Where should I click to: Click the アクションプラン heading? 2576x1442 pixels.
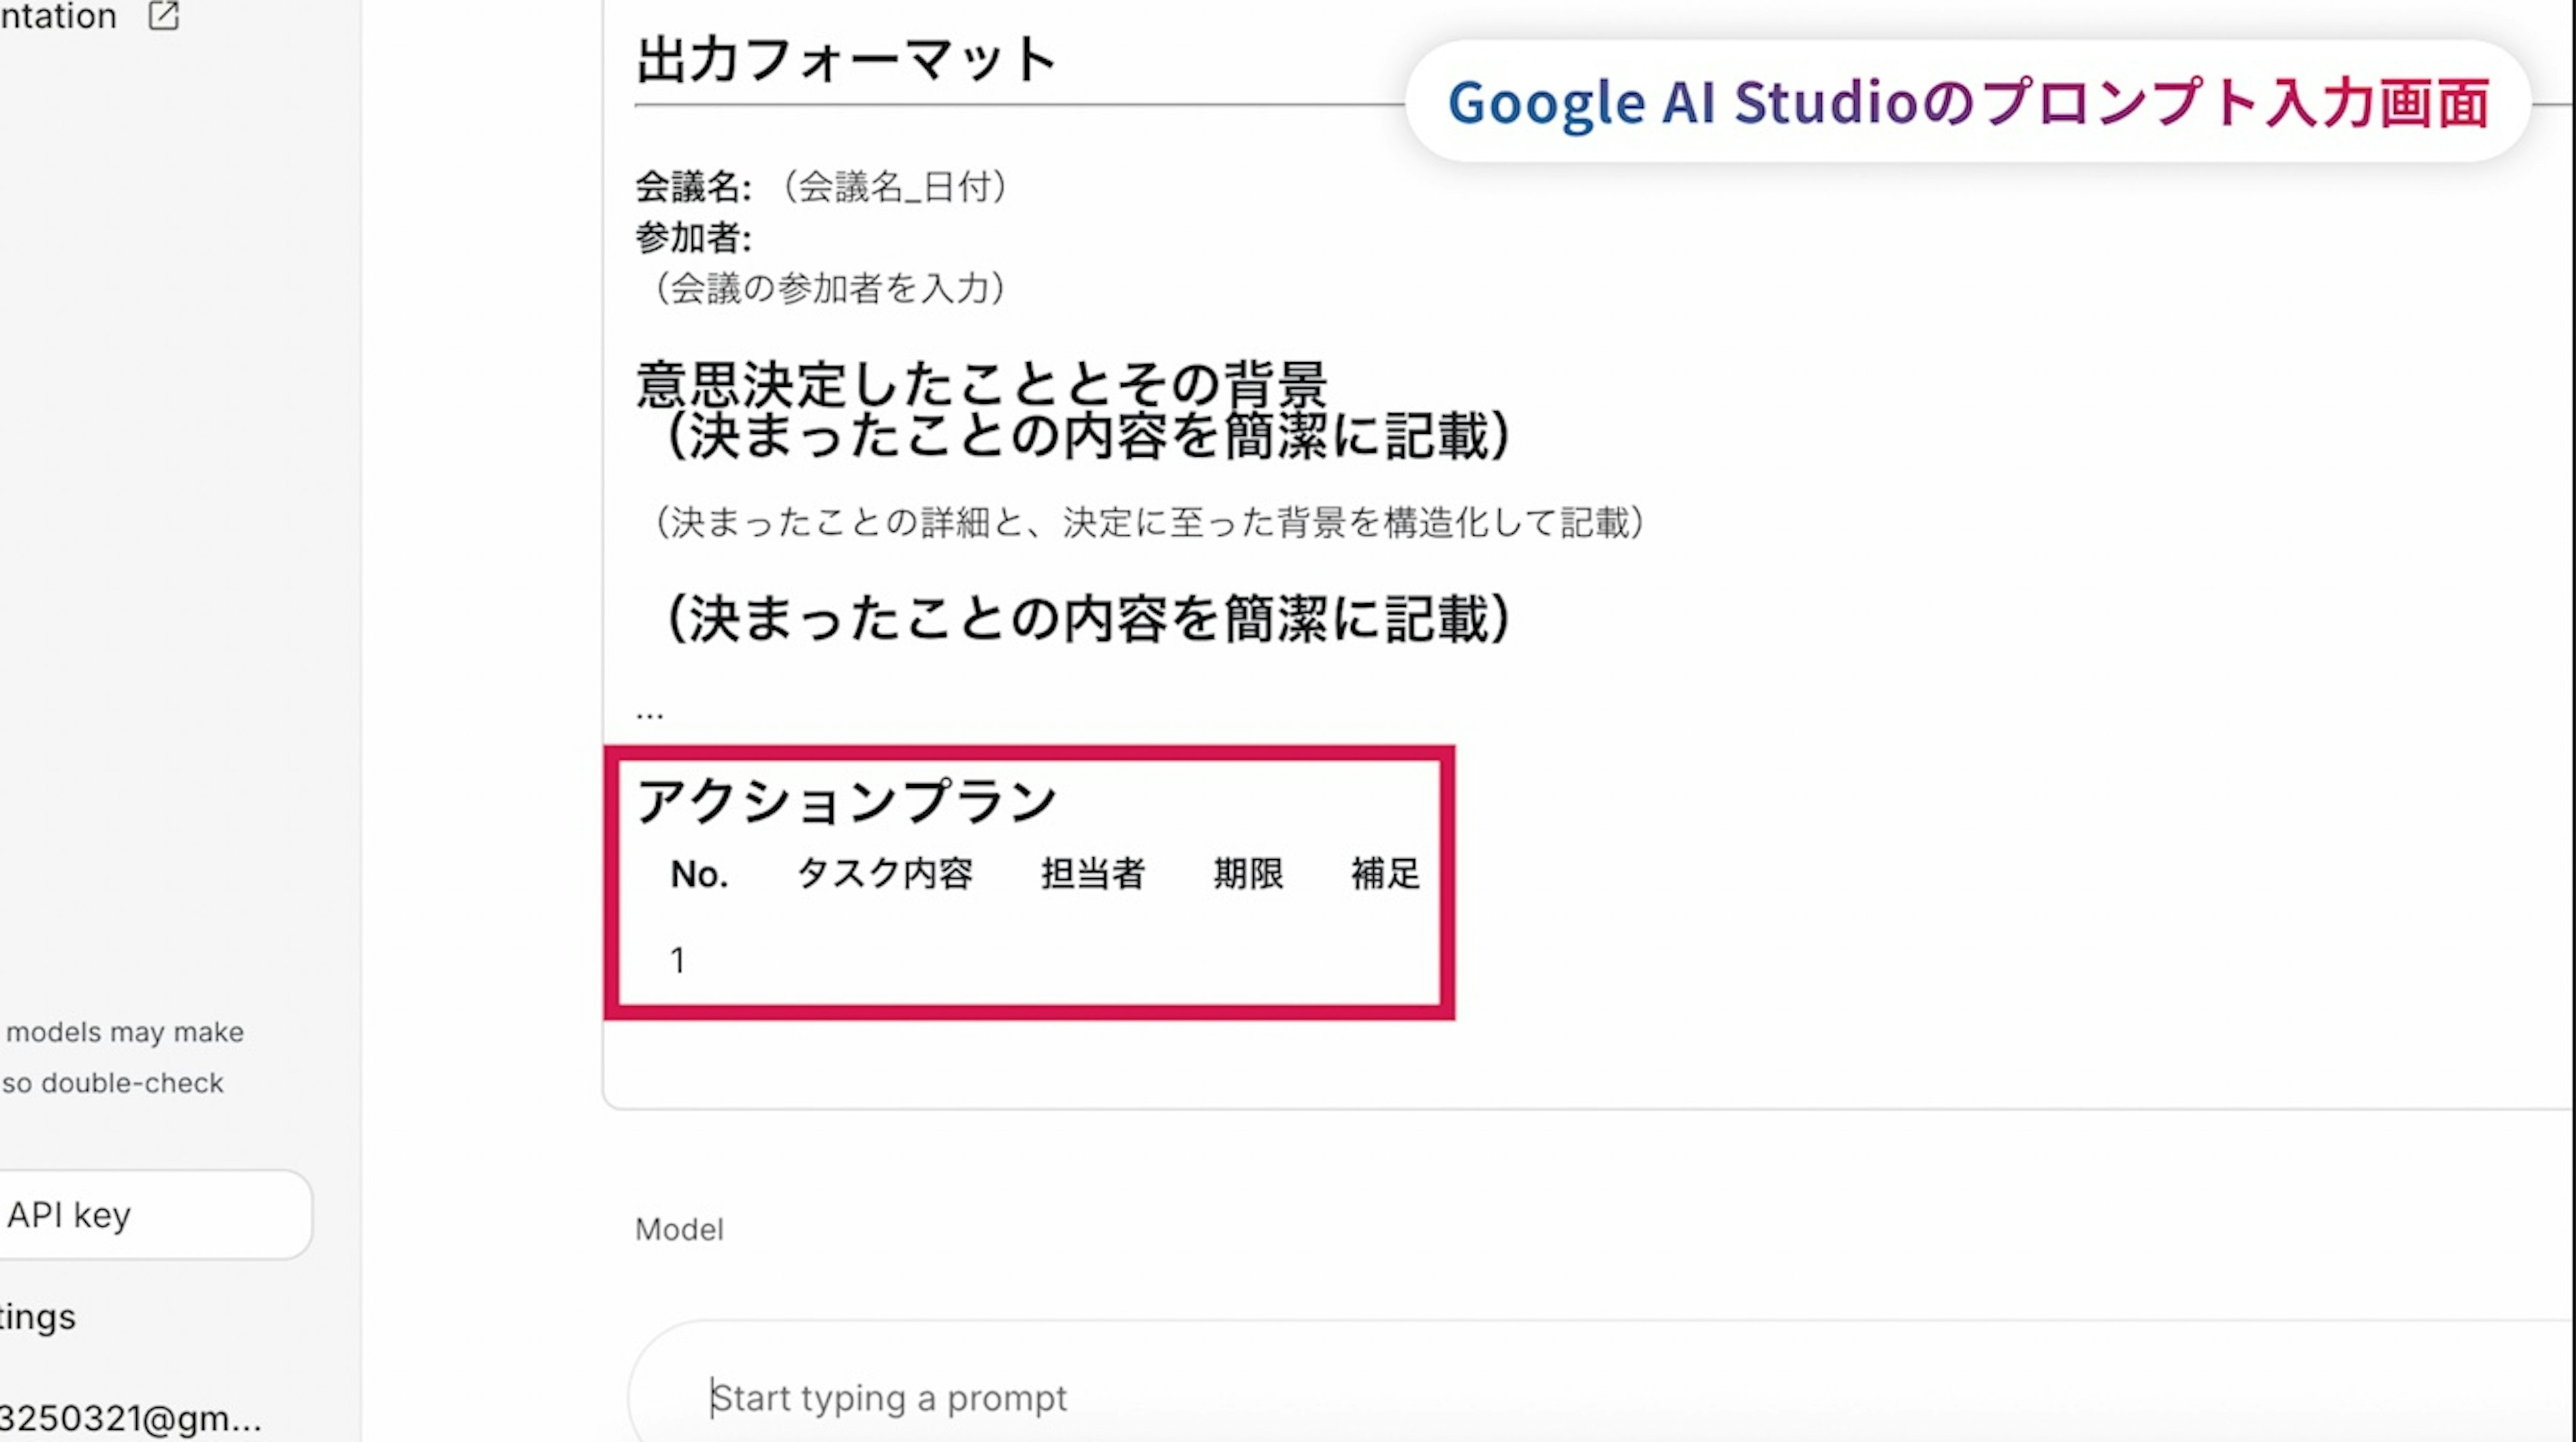pos(846,801)
